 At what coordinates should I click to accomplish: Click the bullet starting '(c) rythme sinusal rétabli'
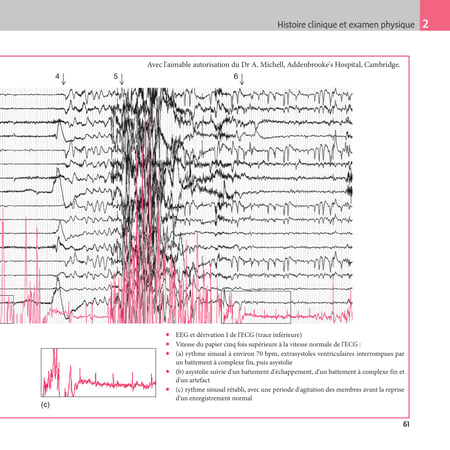click(290, 394)
